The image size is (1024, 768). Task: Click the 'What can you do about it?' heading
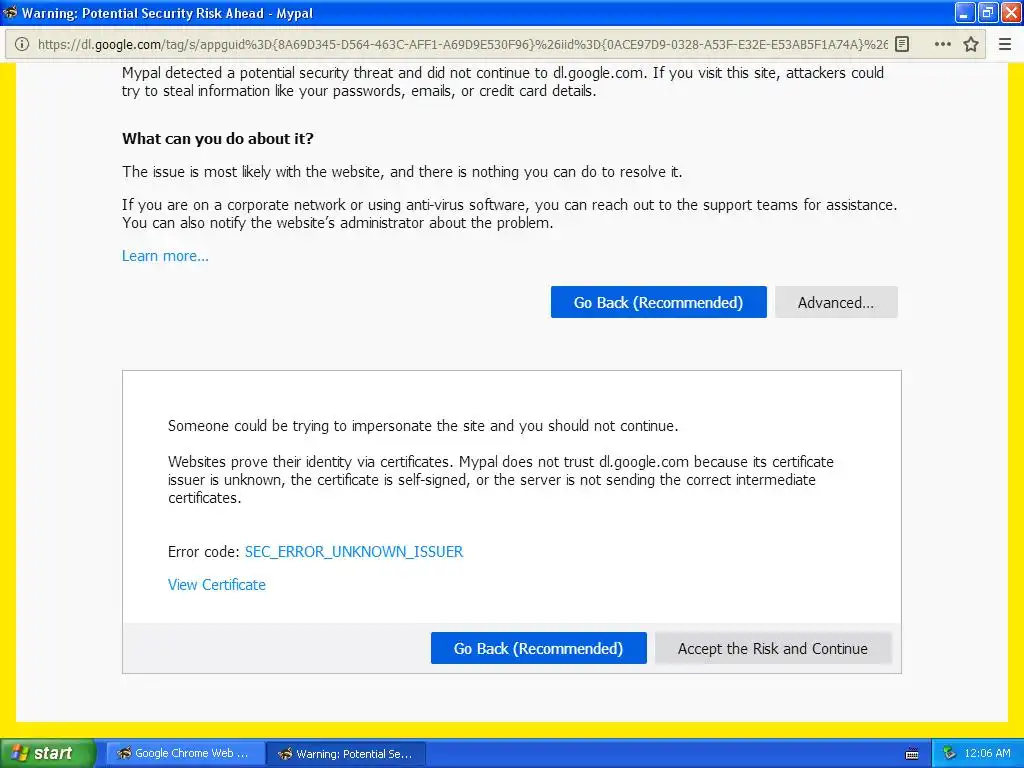[217, 138]
